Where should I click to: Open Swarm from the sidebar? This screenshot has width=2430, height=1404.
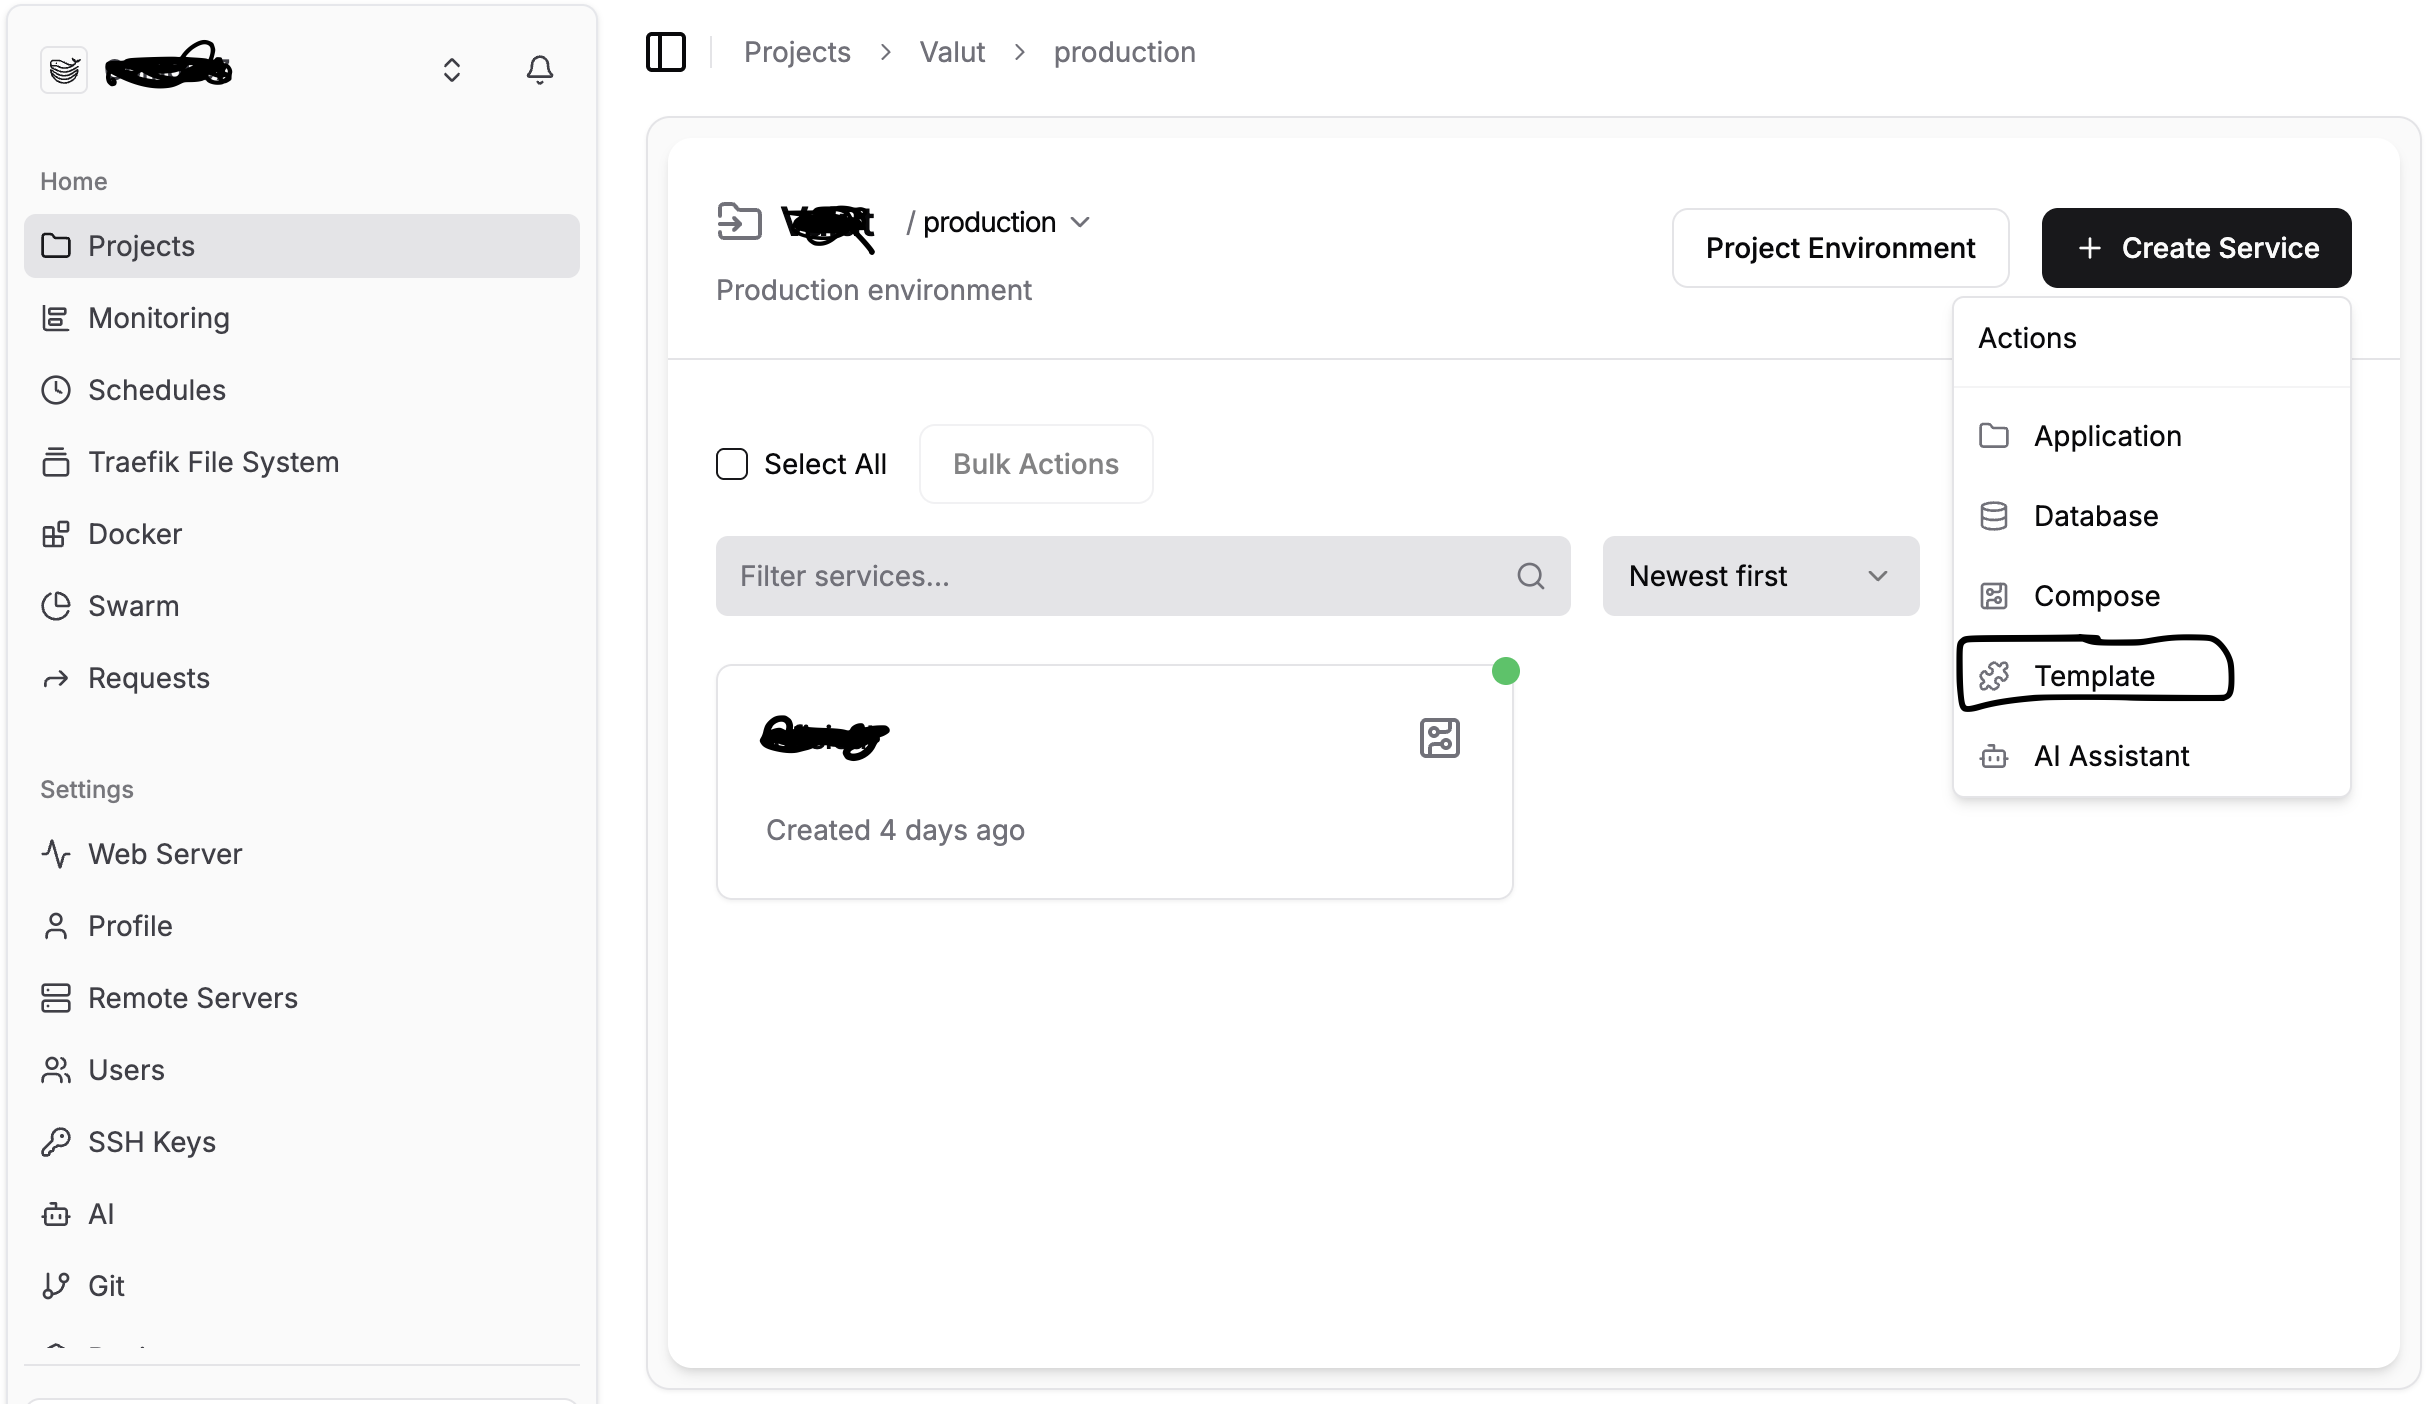pos(133,606)
